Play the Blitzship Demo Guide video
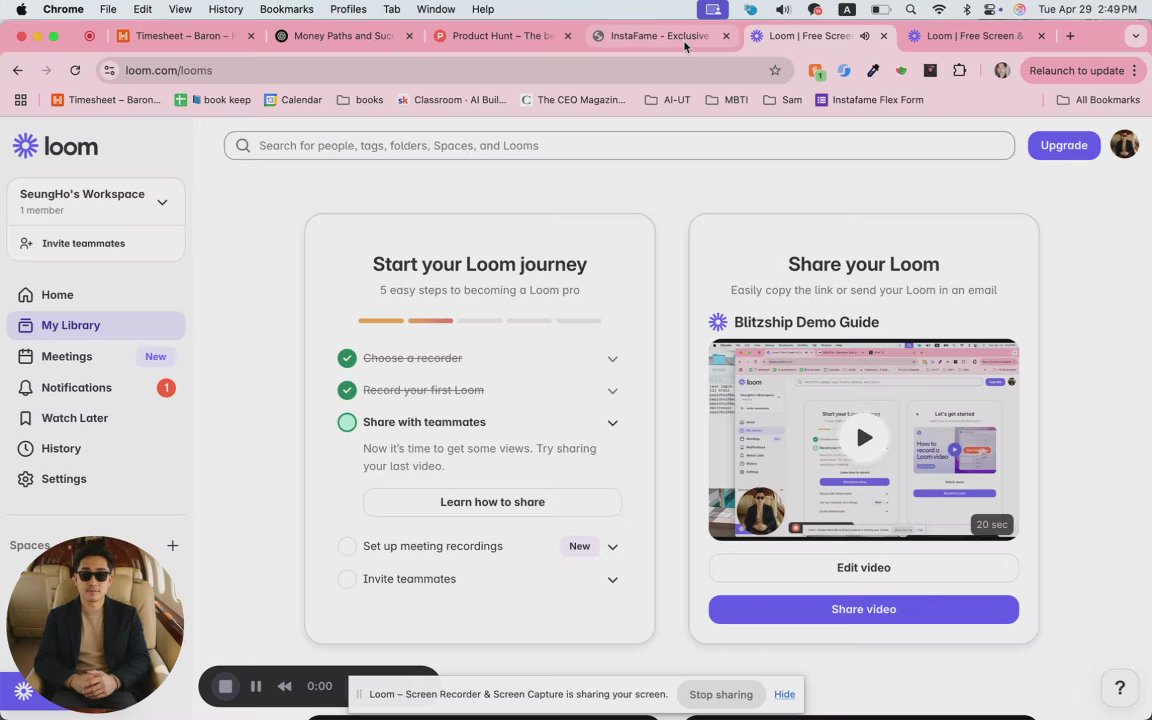 point(864,438)
